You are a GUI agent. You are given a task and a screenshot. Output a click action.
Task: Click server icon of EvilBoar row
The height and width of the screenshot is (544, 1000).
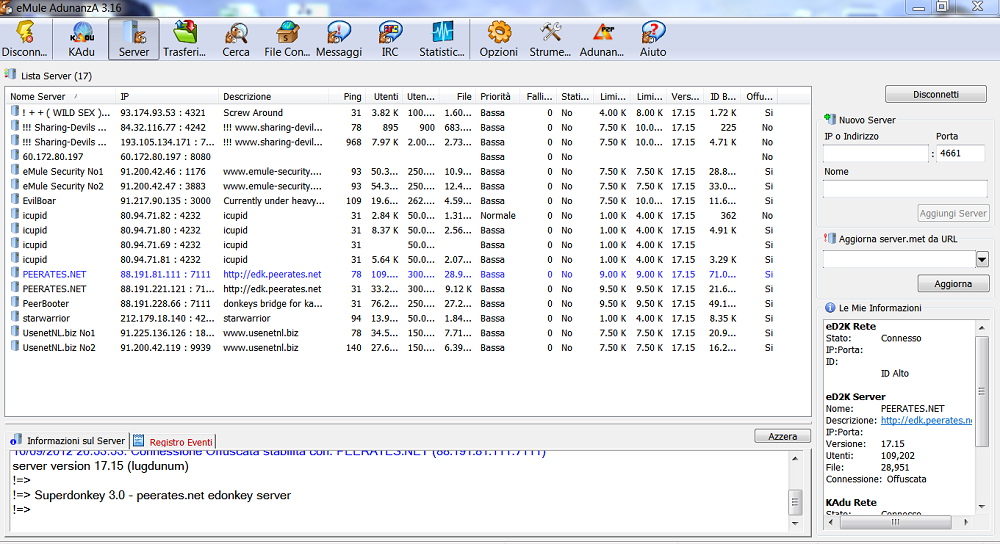click(x=15, y=200)
